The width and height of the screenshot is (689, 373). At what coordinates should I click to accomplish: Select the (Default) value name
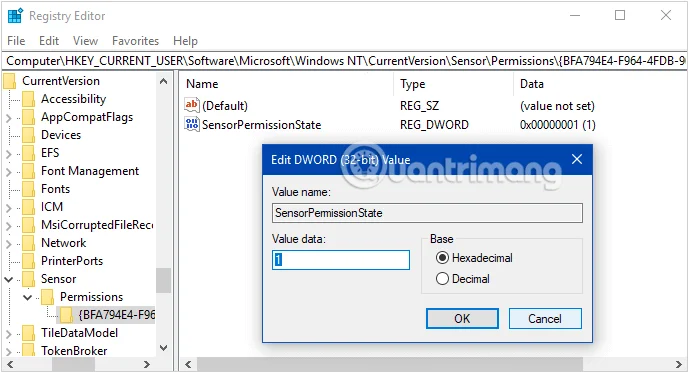[225, 106]
